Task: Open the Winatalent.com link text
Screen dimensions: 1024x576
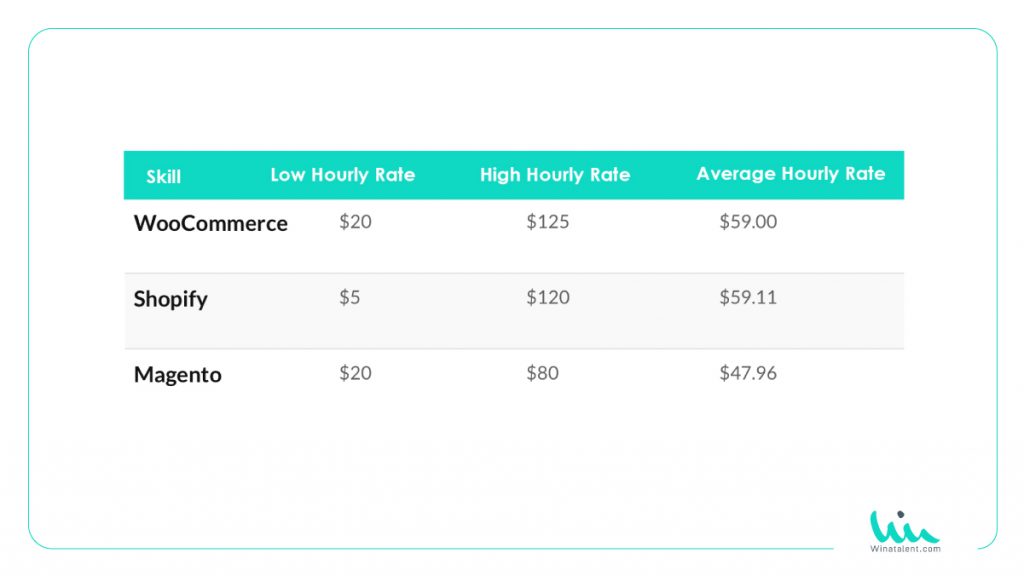Action: tap(905, 549)
